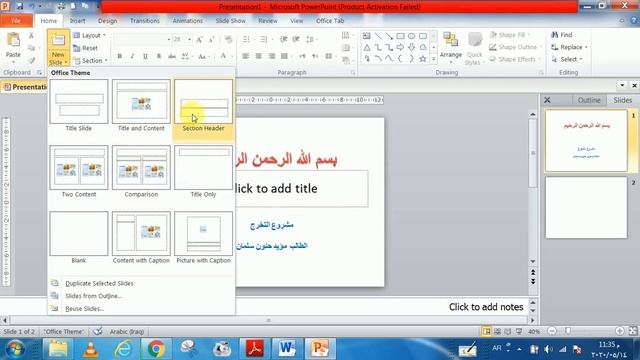Click the zoom slider handle
The height and width of the screenshot is (360, 640).
[568, 331]
